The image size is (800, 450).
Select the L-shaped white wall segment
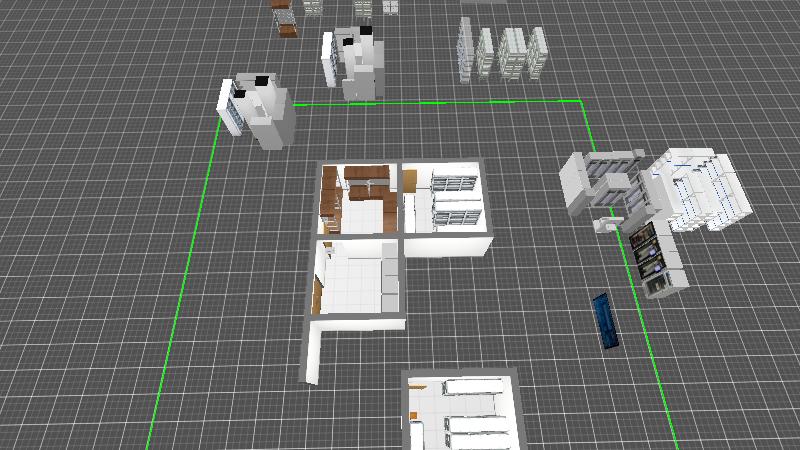coord(352,349)
